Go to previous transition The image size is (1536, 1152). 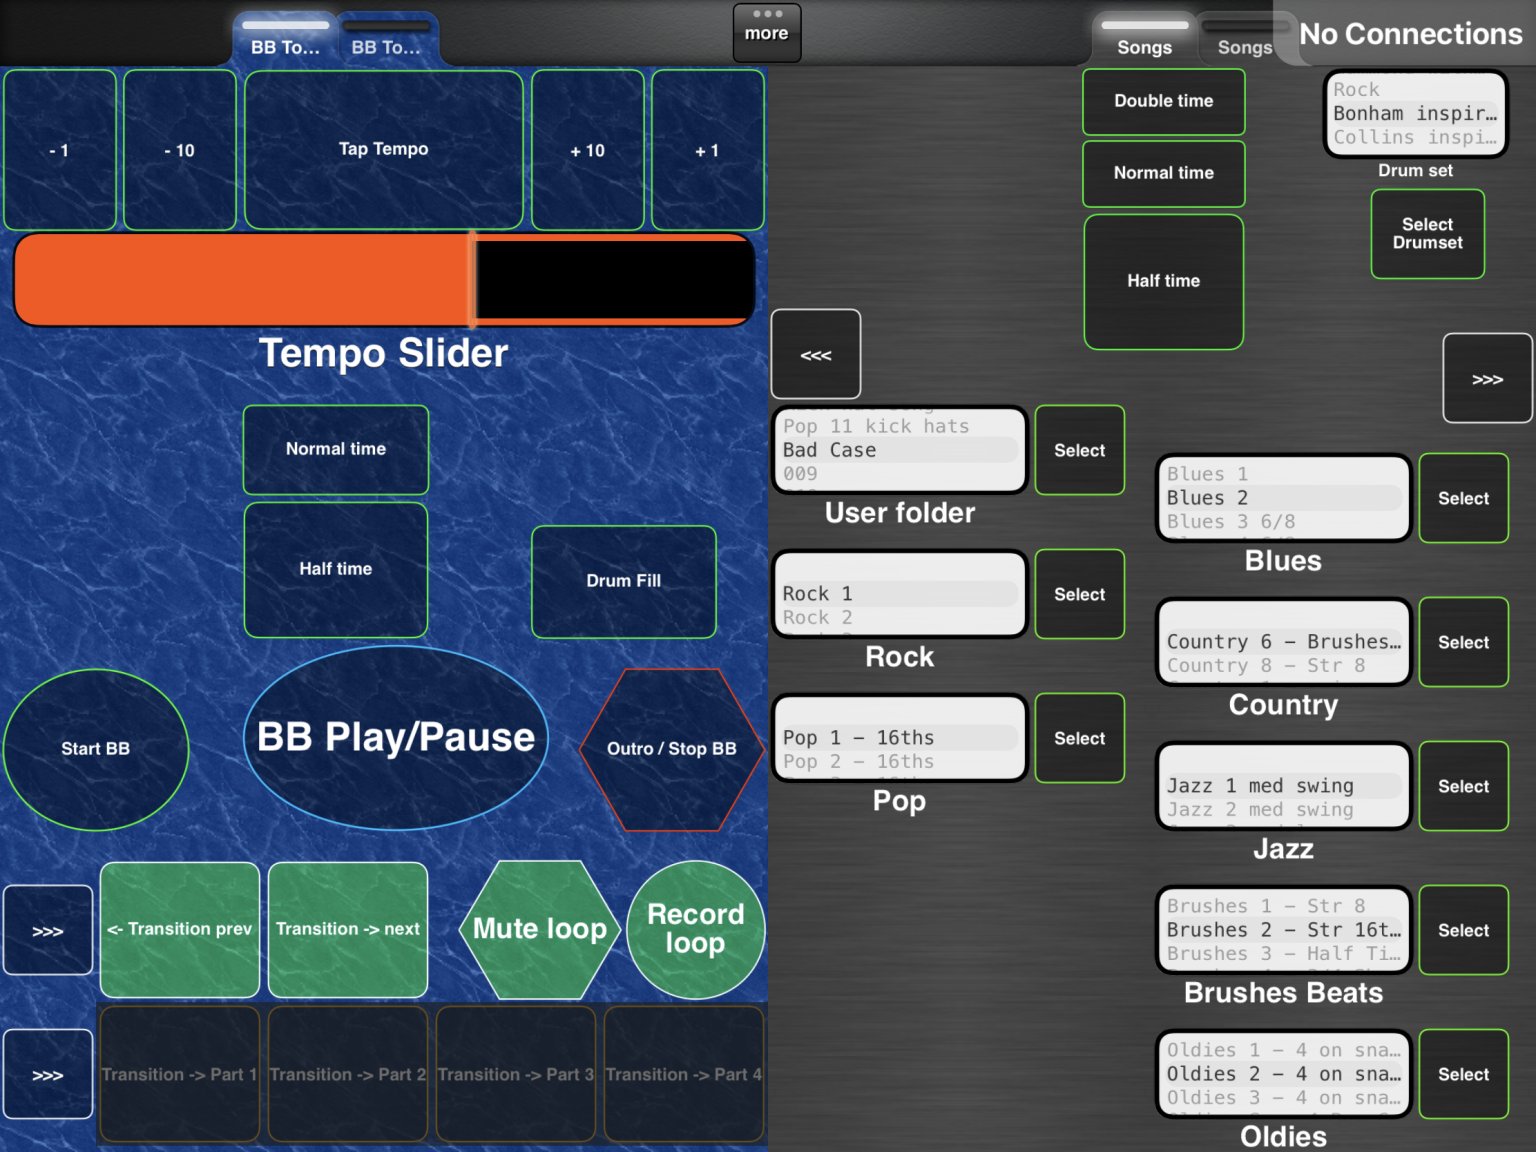click(x=180, y=929)
